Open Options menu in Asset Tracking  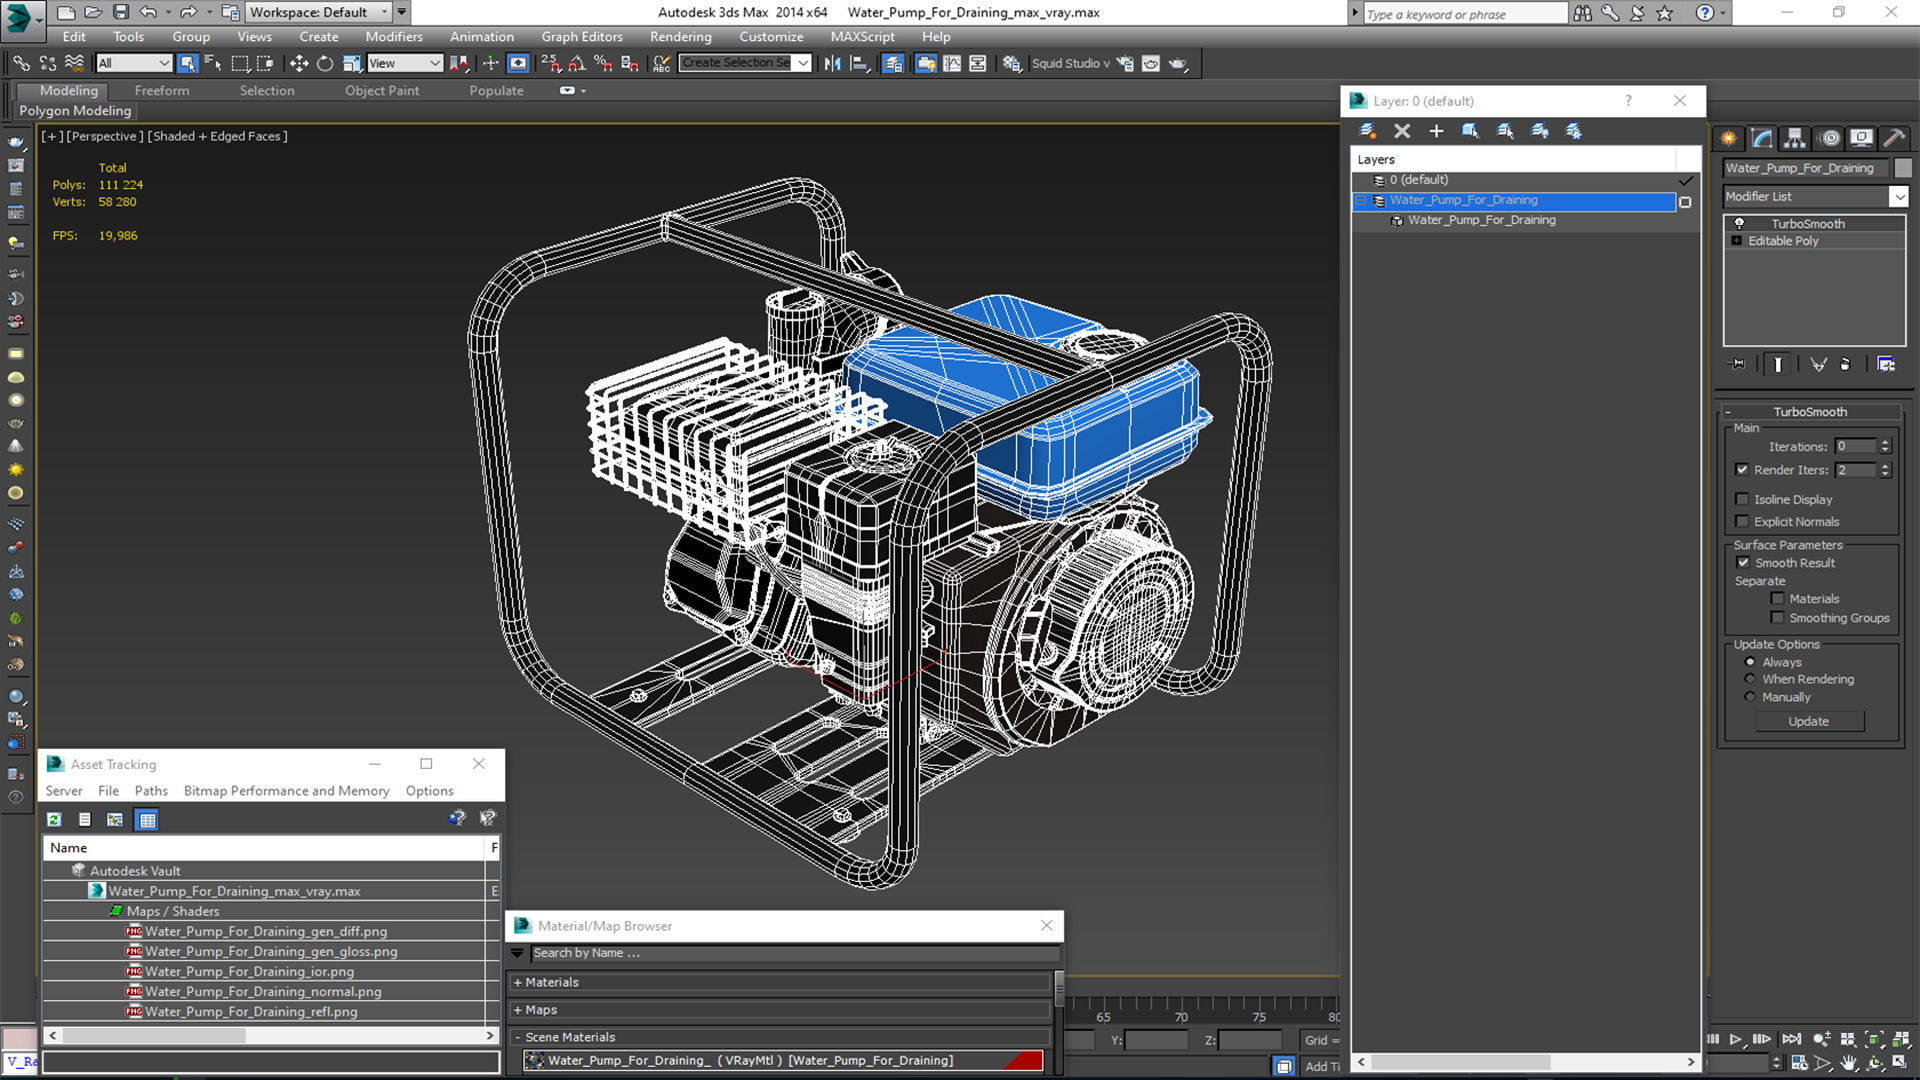pyautogui.click(x=429, y=790)
